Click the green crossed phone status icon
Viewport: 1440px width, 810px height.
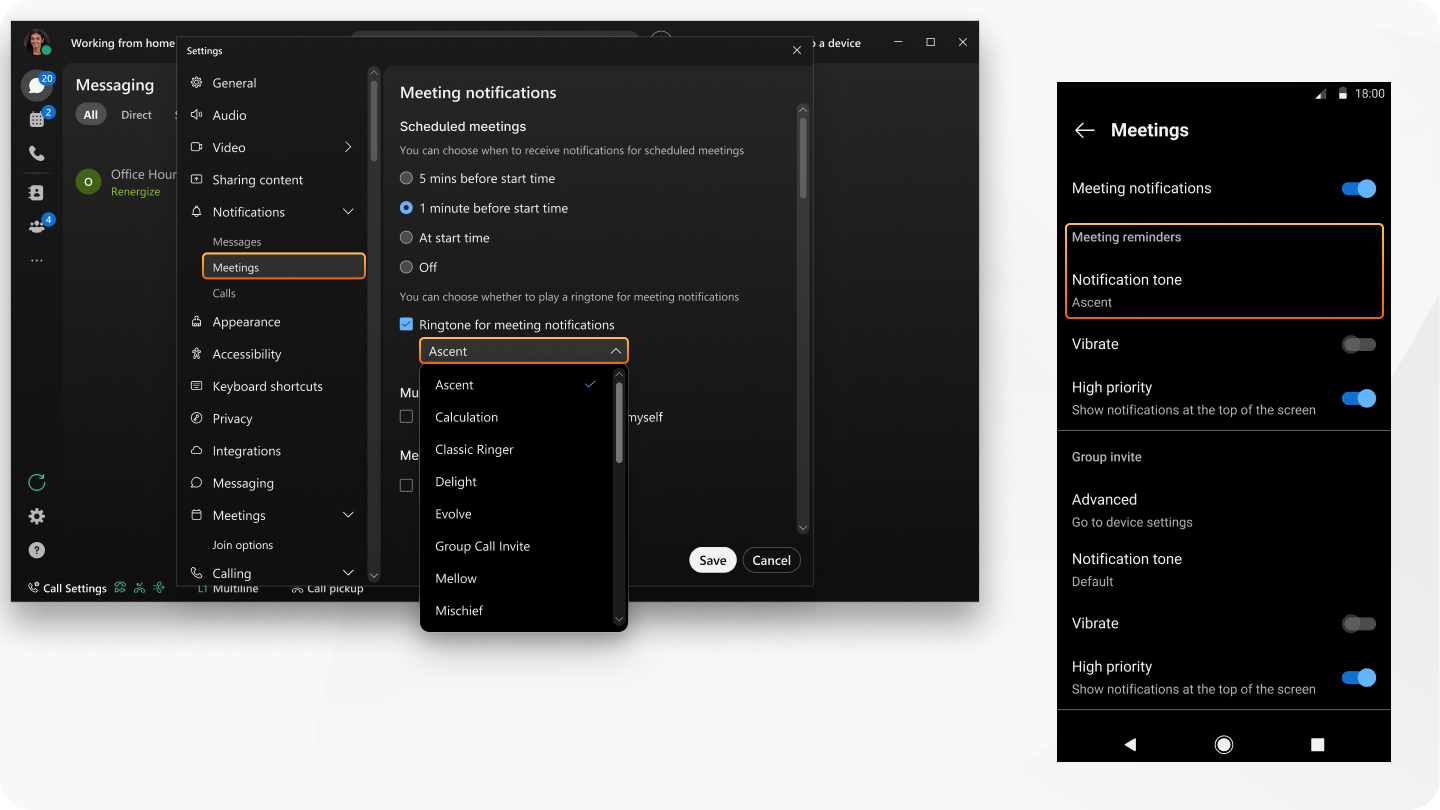pyautogui.click(x=140, y=588)
